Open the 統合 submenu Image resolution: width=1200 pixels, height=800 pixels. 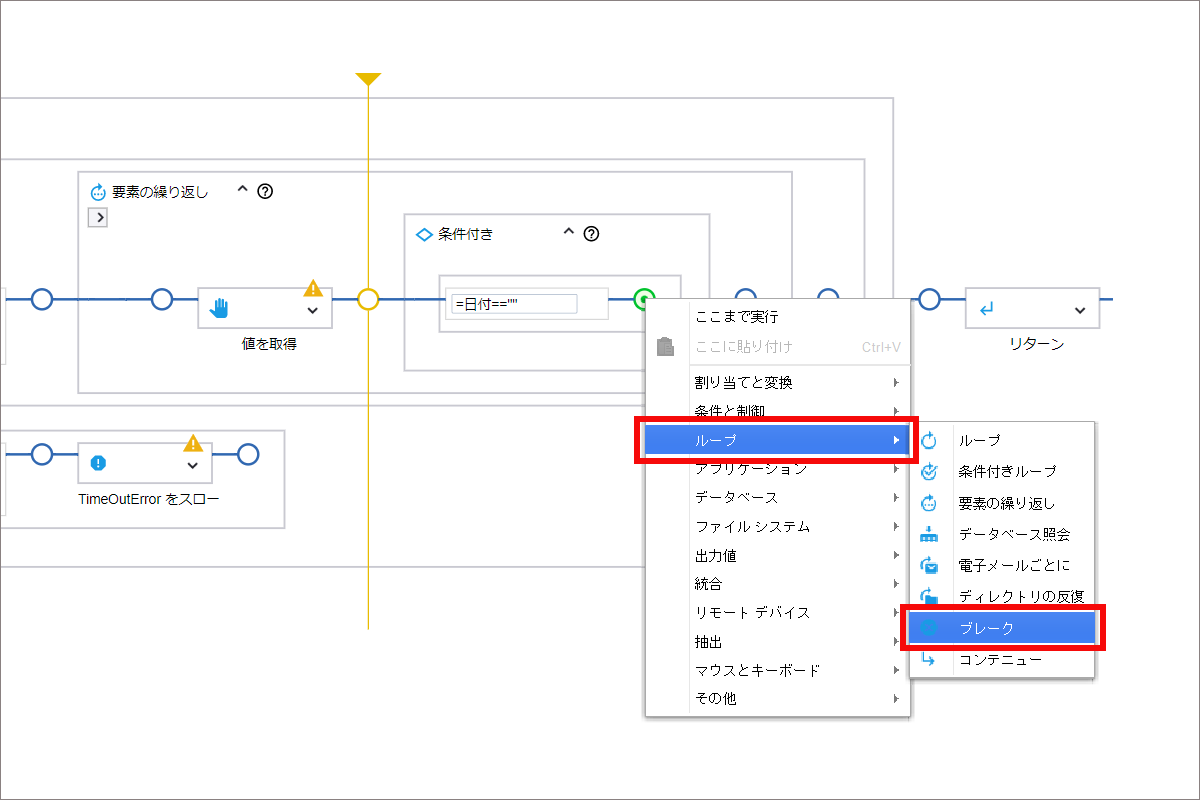[x=778, y=583]
